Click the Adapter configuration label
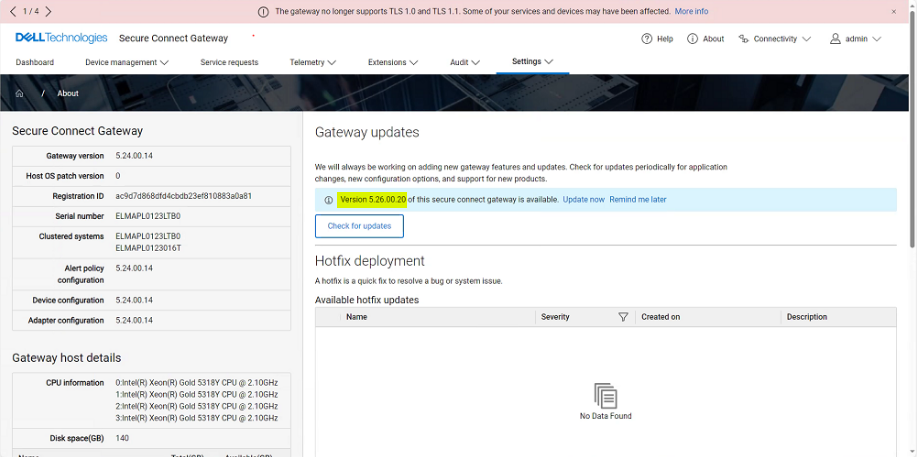Viewport: 917px width, 457px height. [x=66, y=321]
